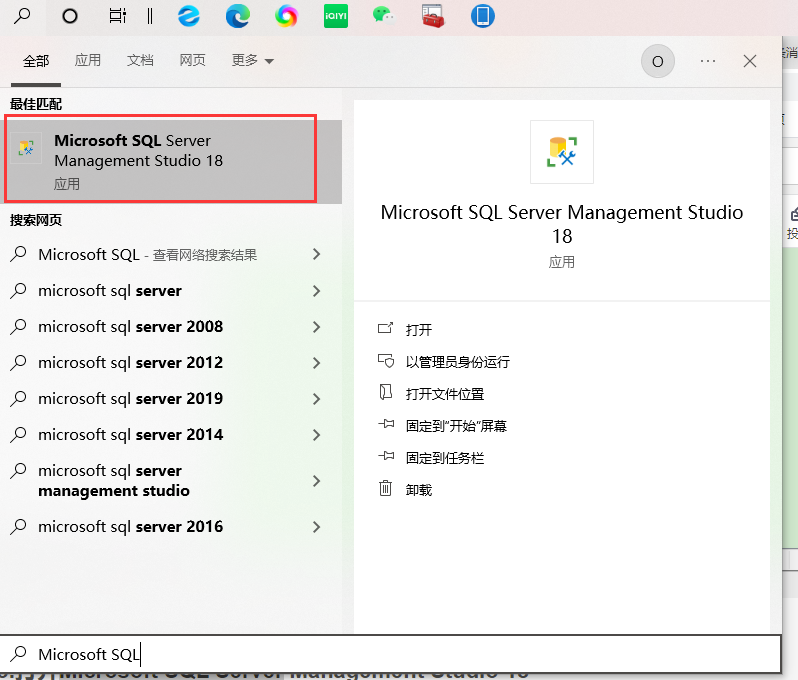Click the taskbar search magnifier icon

tap(22, 16)
